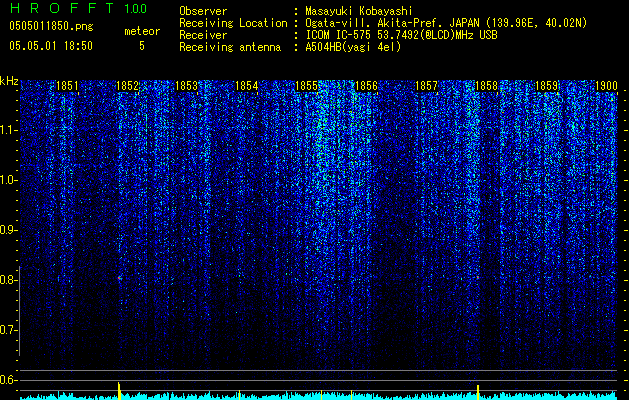This screenshot has height=400, width=629.
Task: Click the 1855 time axis label
Action: pos(306,86)
